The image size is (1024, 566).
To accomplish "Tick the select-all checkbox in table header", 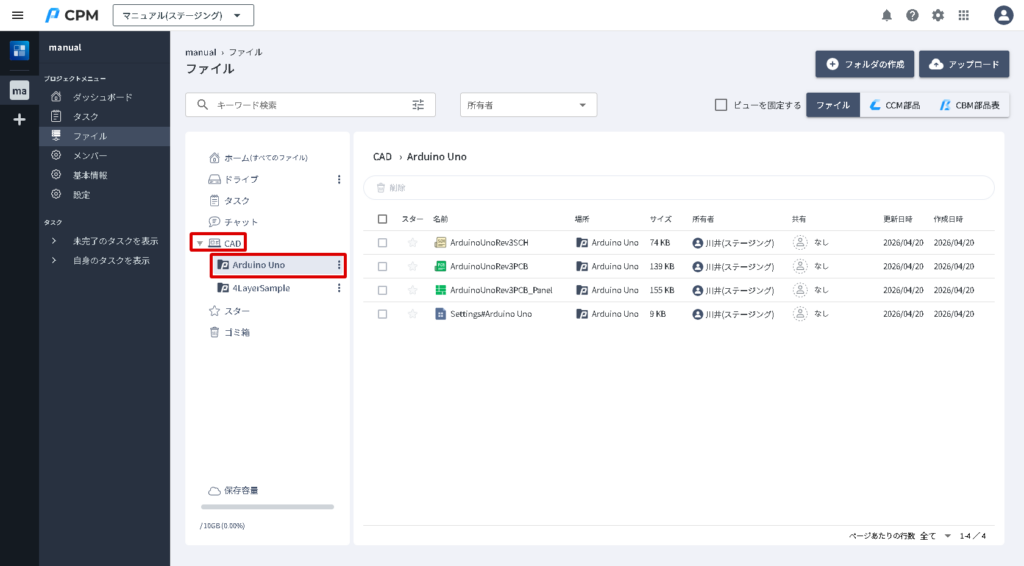I will (x=382, y=219).
